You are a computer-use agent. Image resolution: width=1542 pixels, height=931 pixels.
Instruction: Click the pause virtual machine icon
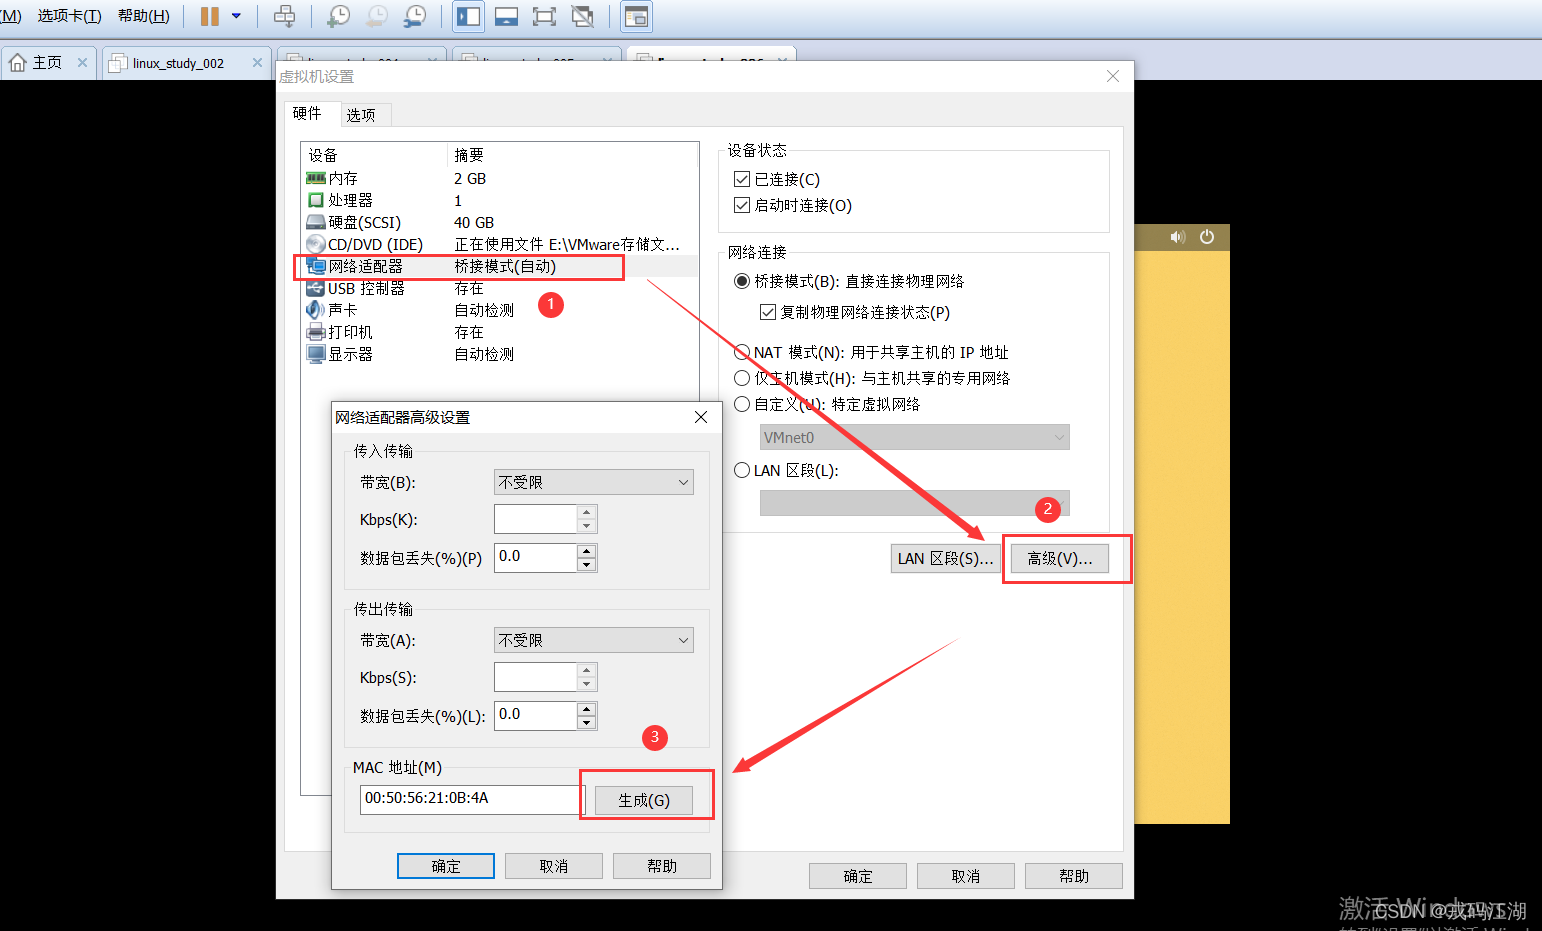pyautogui.click(x=210, y=16)
